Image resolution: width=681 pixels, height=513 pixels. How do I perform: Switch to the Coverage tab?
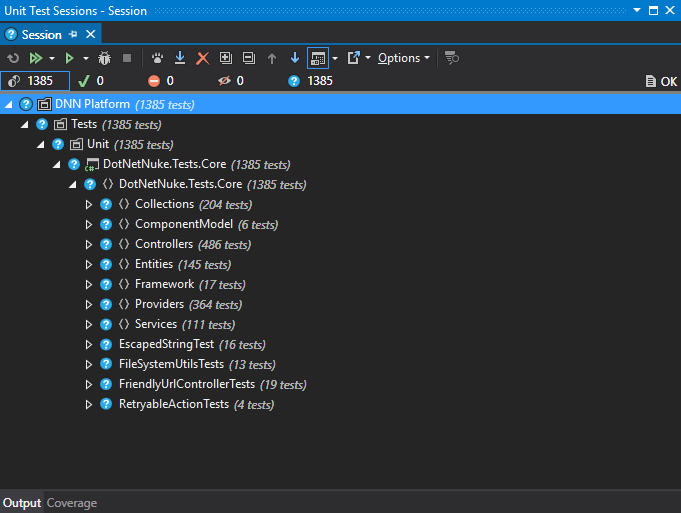[72, 503]
